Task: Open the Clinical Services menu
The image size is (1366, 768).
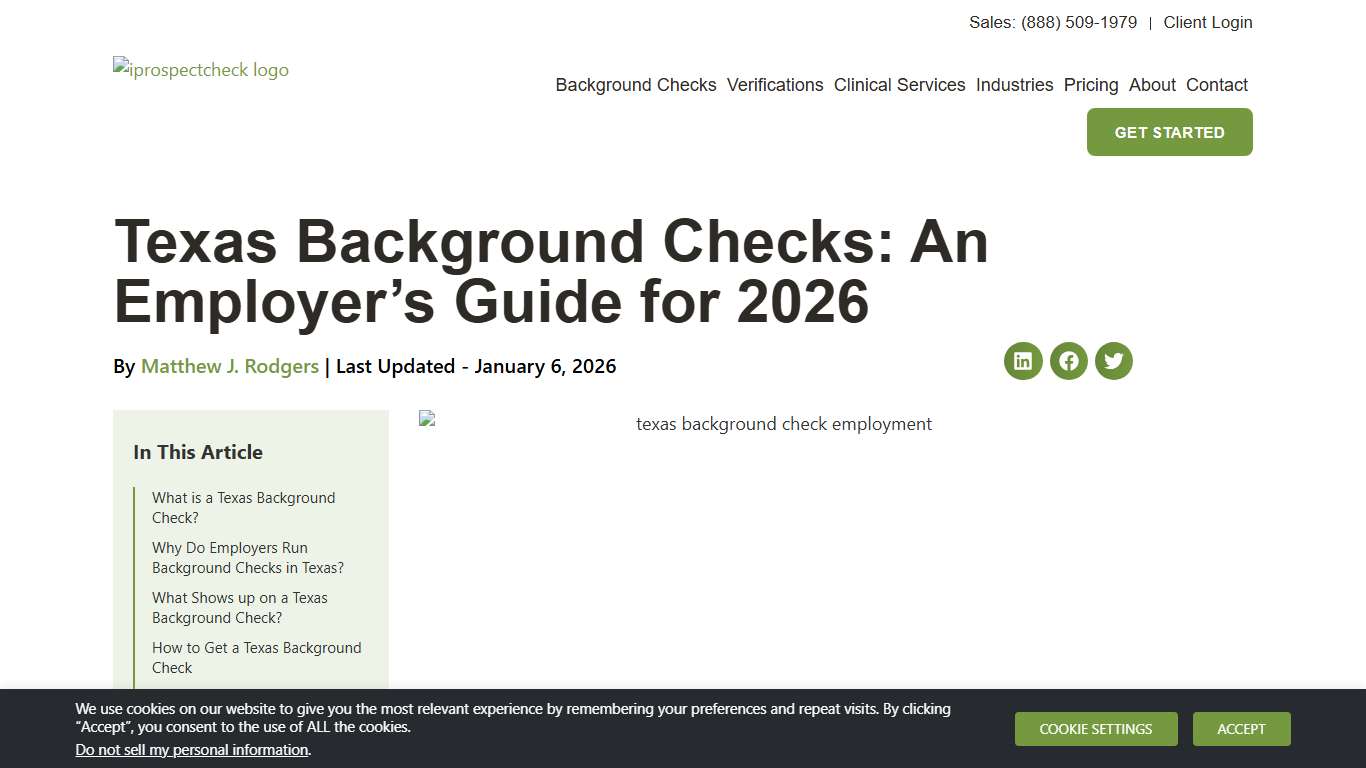Action: [x=899, y=85]
